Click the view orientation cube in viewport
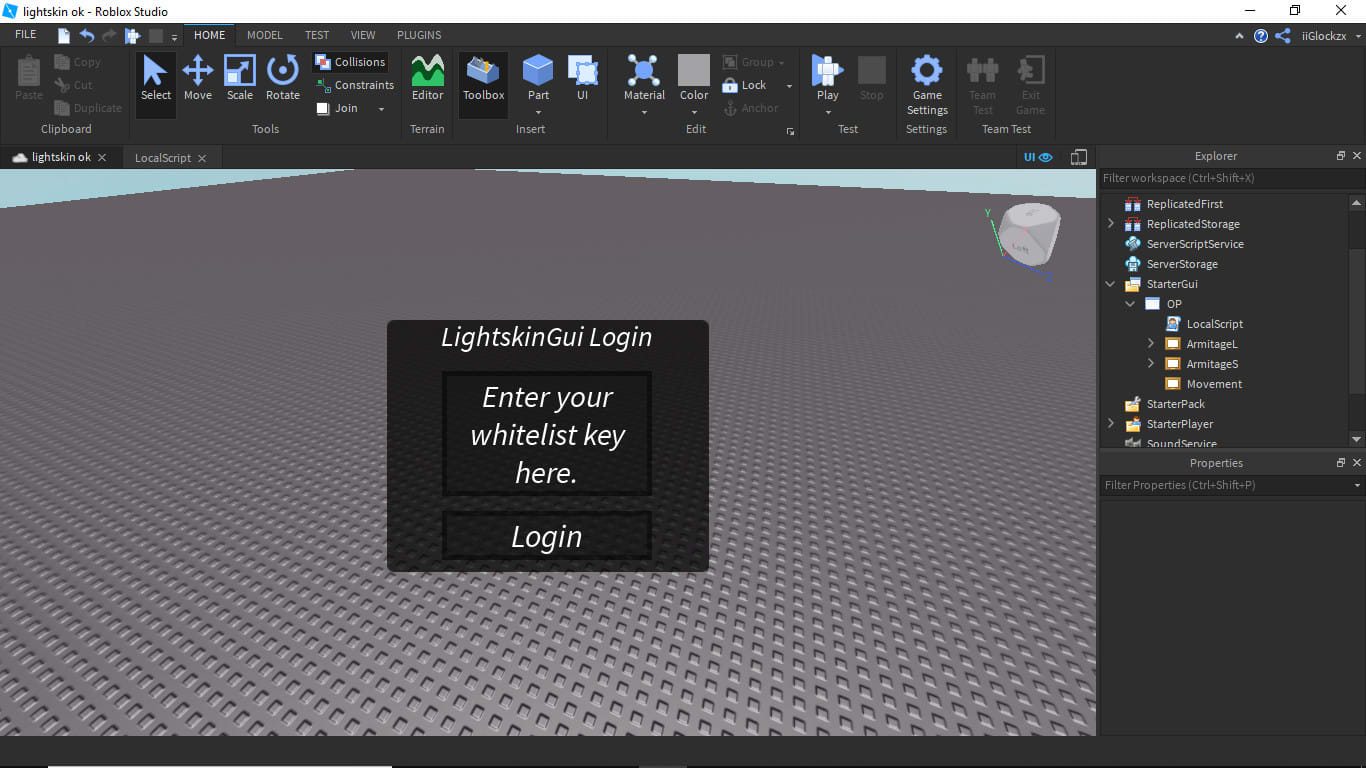Screen dimensions: 1366x768 point(1030,235)
